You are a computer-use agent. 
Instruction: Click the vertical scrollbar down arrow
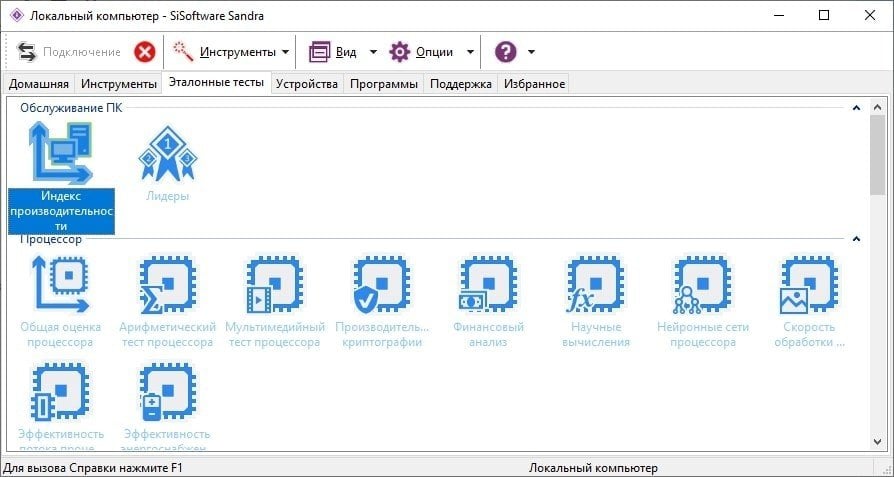click(878, 442)
